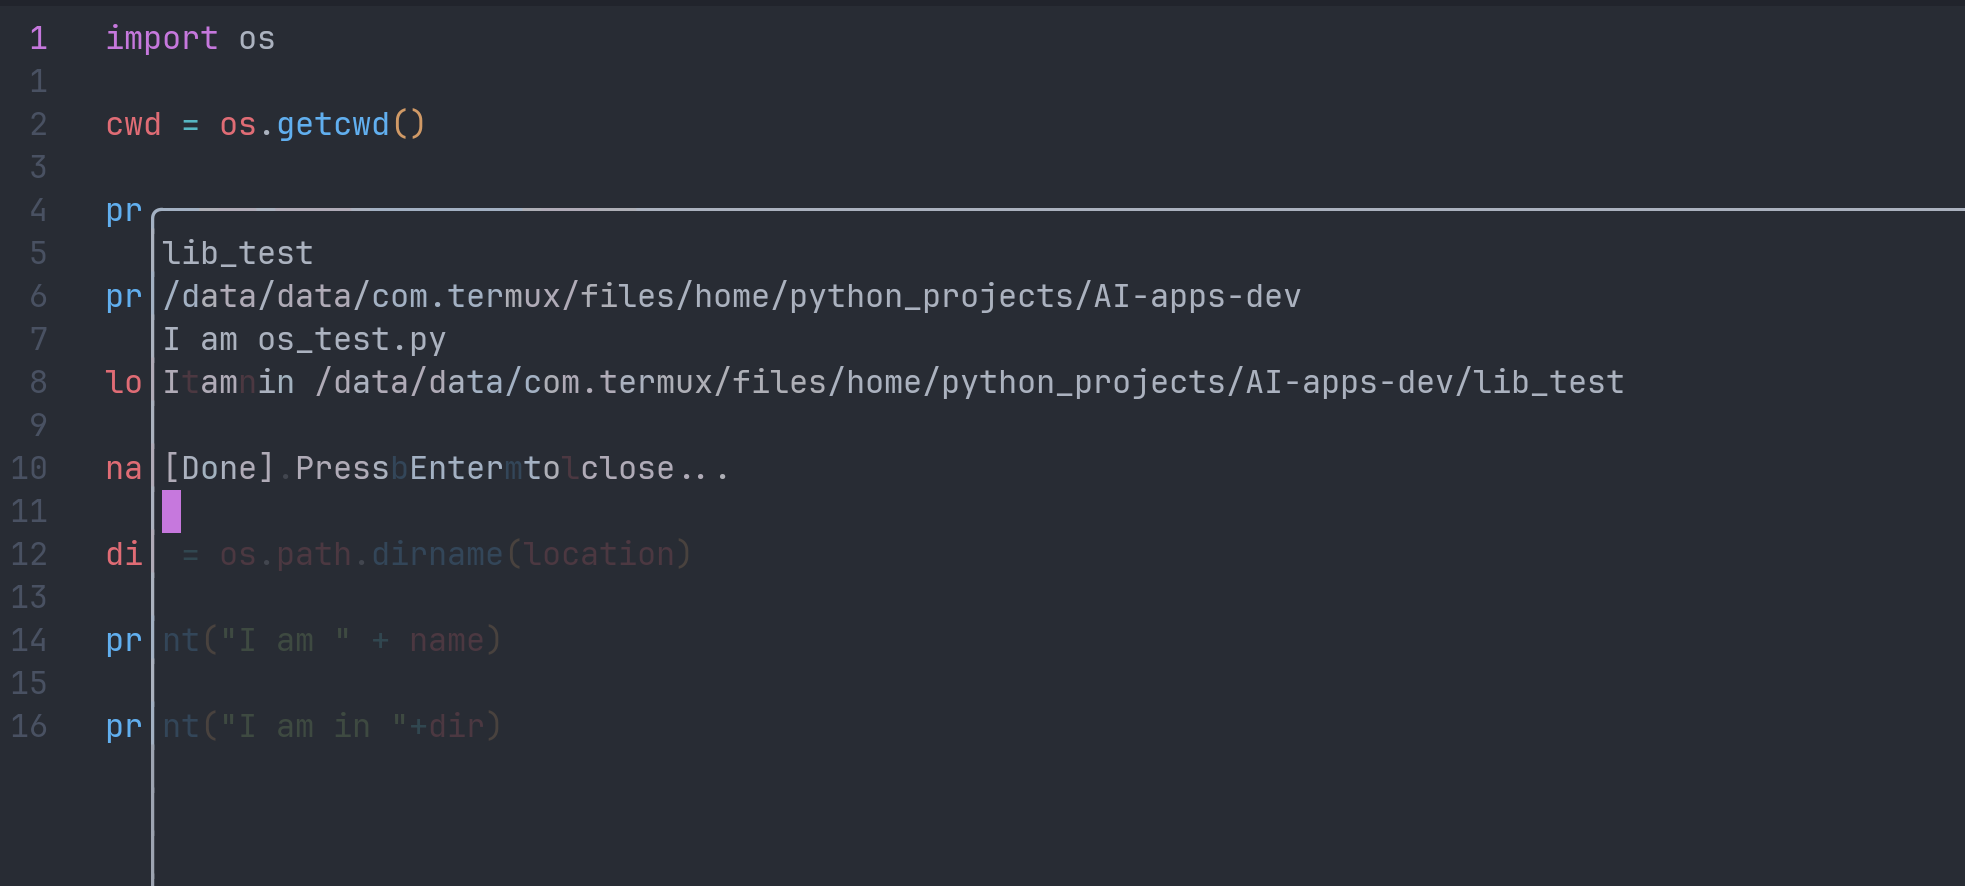Click the 'lib_test' output line
The image size is (1965, 886).
click(238, 253)
